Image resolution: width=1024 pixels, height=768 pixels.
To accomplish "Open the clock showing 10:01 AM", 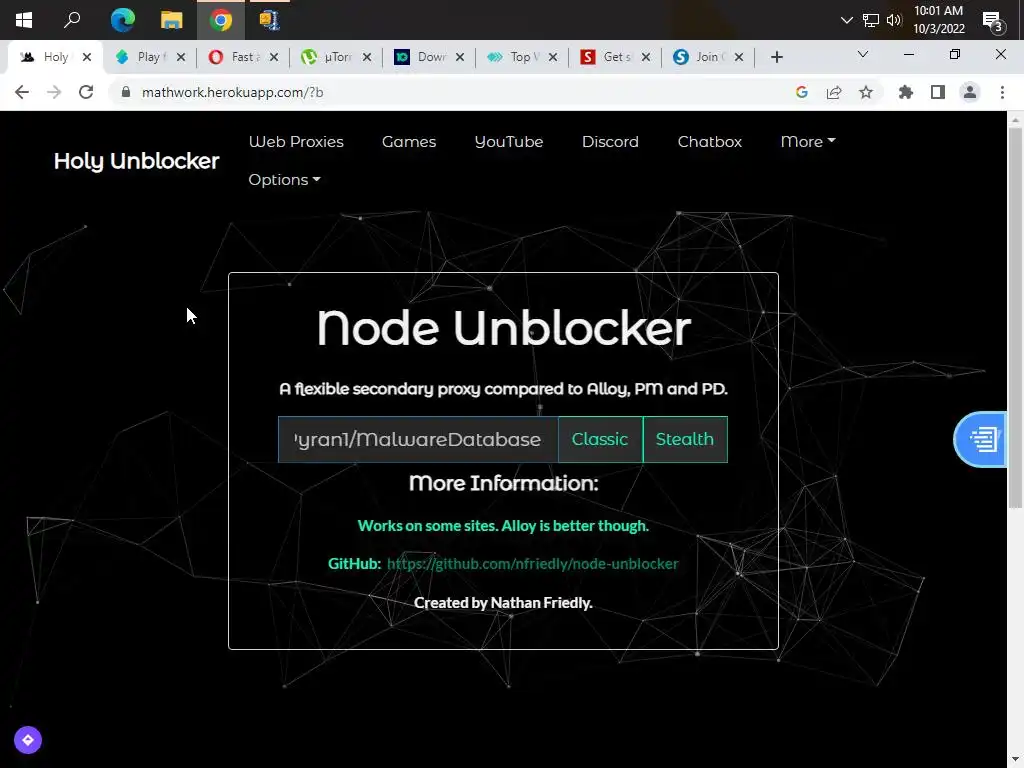I will tap(938, 20).
